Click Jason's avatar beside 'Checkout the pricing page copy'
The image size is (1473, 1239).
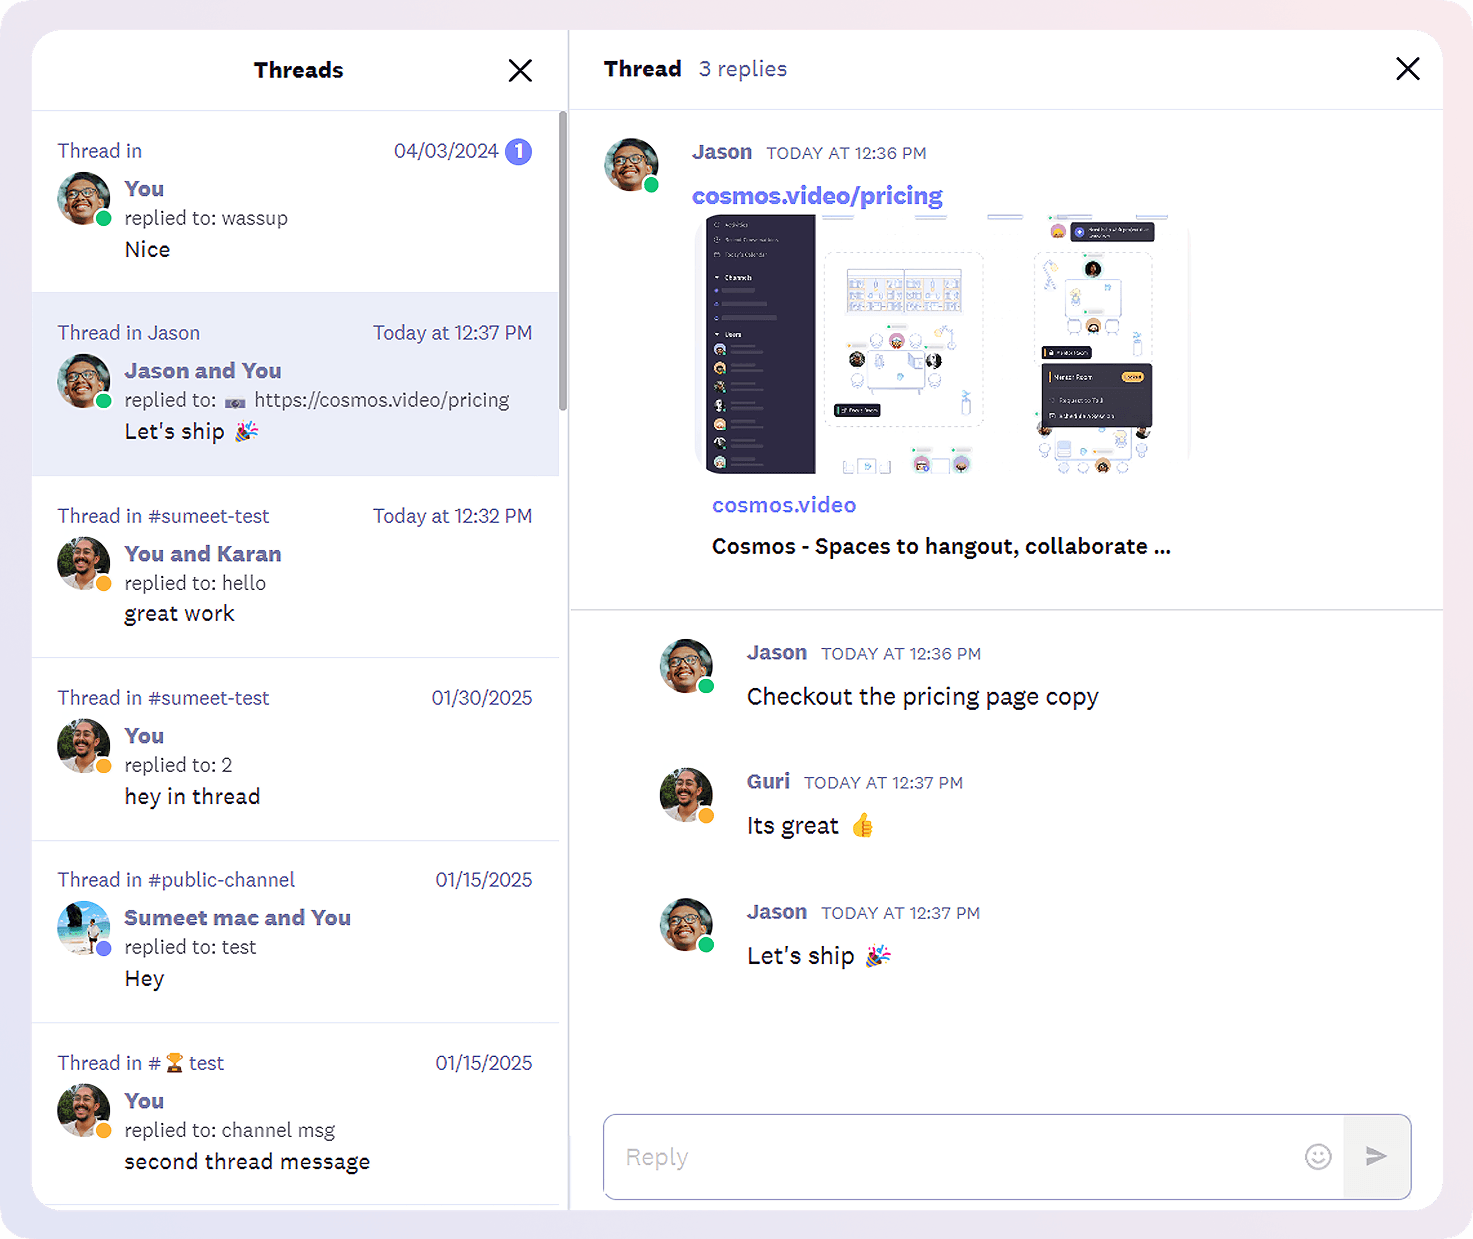pyautogui.click(x=686, y=666)
